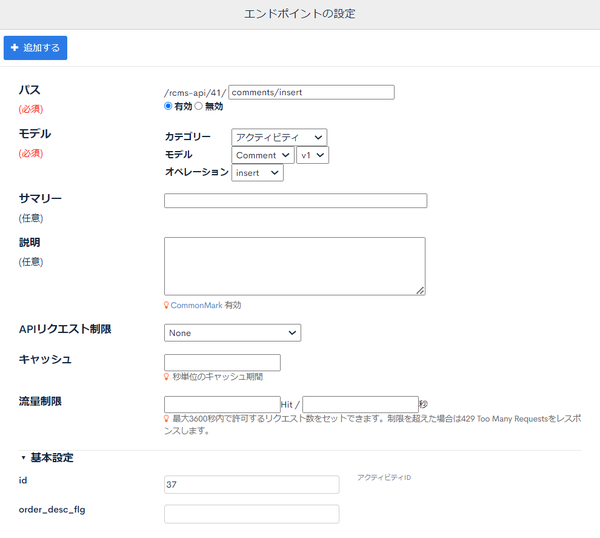Click the キャッシュ input field
The height and width of the screenshot is (538, 600).
(x=222, y=362)
